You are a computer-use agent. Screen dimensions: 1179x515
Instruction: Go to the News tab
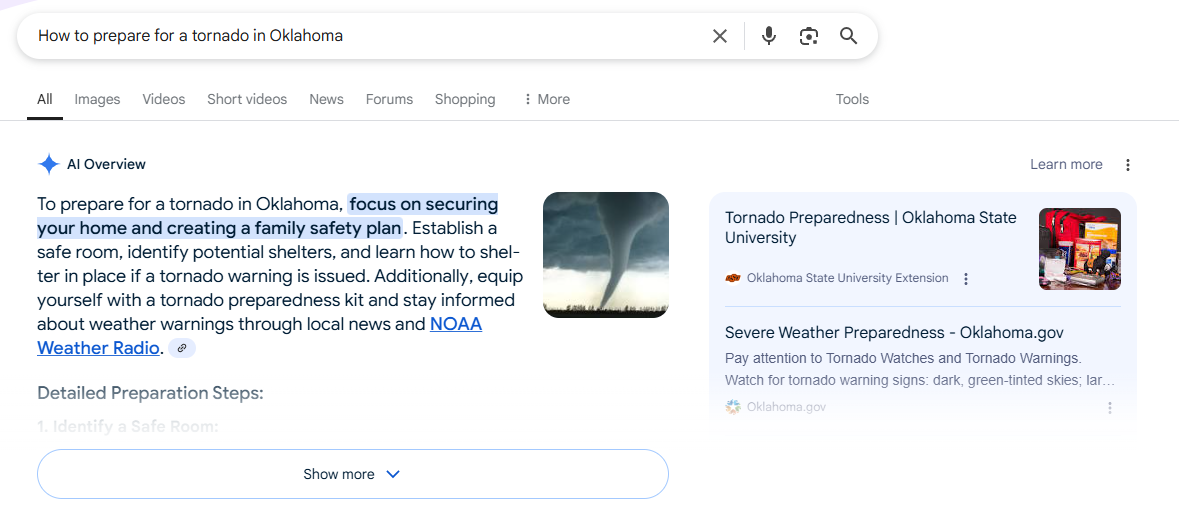click(326, 99)
